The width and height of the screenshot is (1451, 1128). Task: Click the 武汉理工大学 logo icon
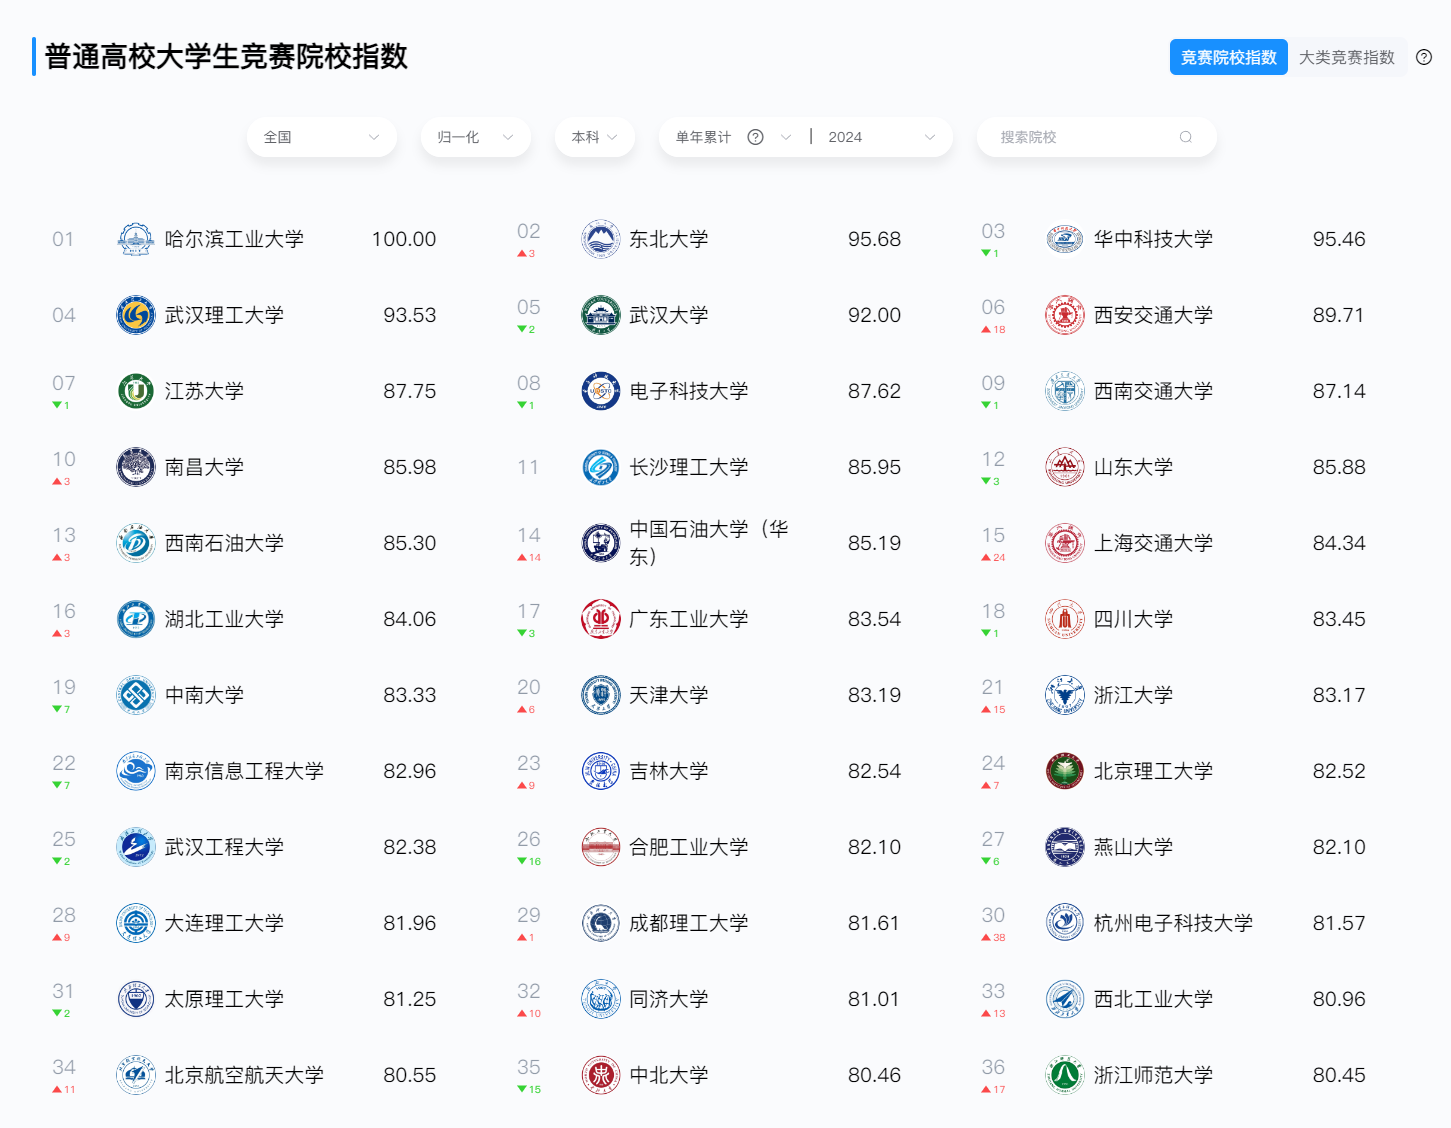pyautogui.click(x=135, y=315)
